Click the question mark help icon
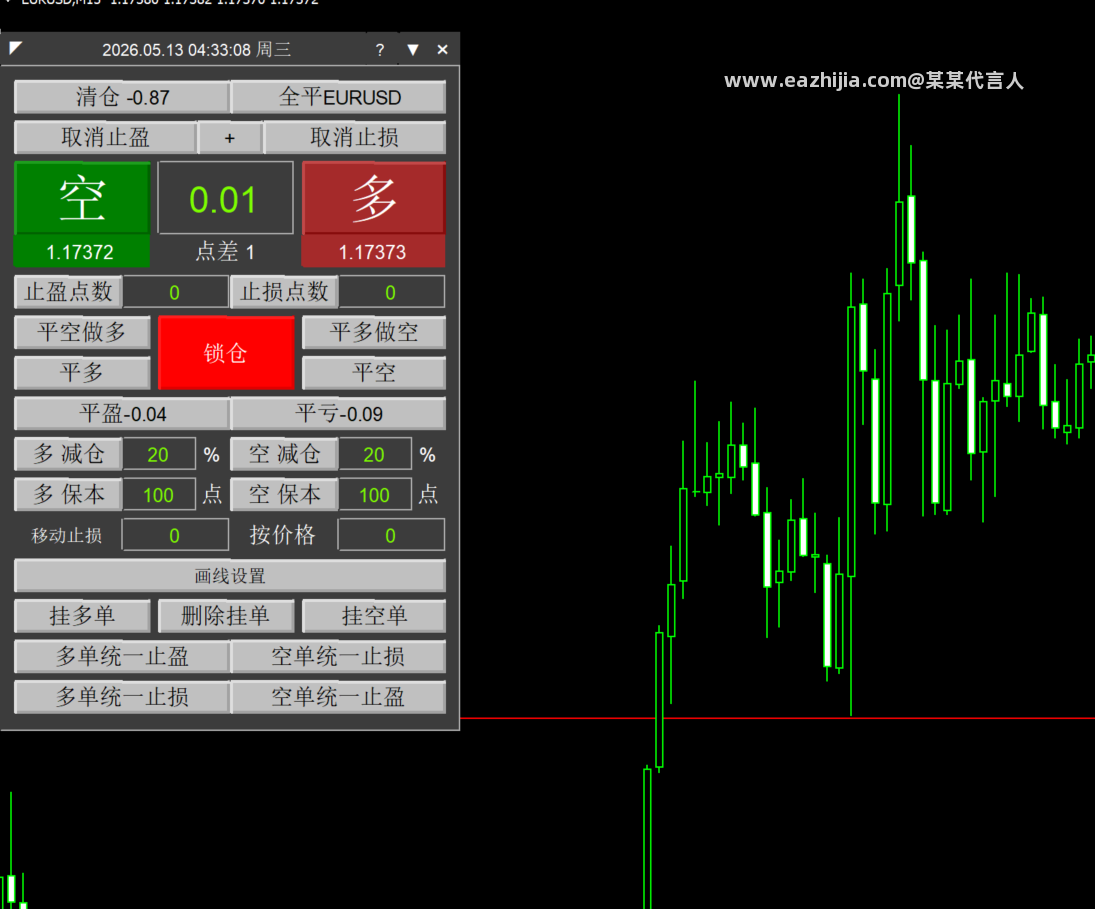Image resolution: width=1095 pixels, height=909 pixels. pos(380,50)
